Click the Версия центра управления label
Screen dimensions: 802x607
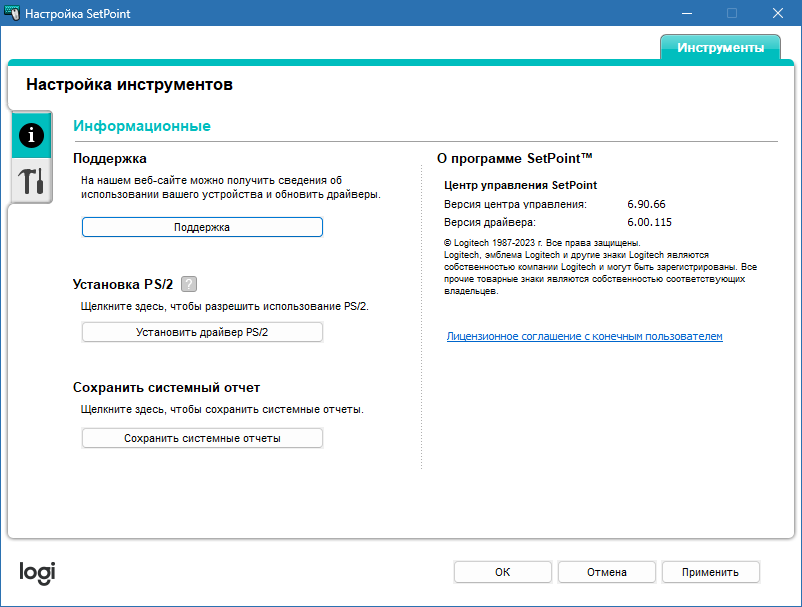click(515, 204)
